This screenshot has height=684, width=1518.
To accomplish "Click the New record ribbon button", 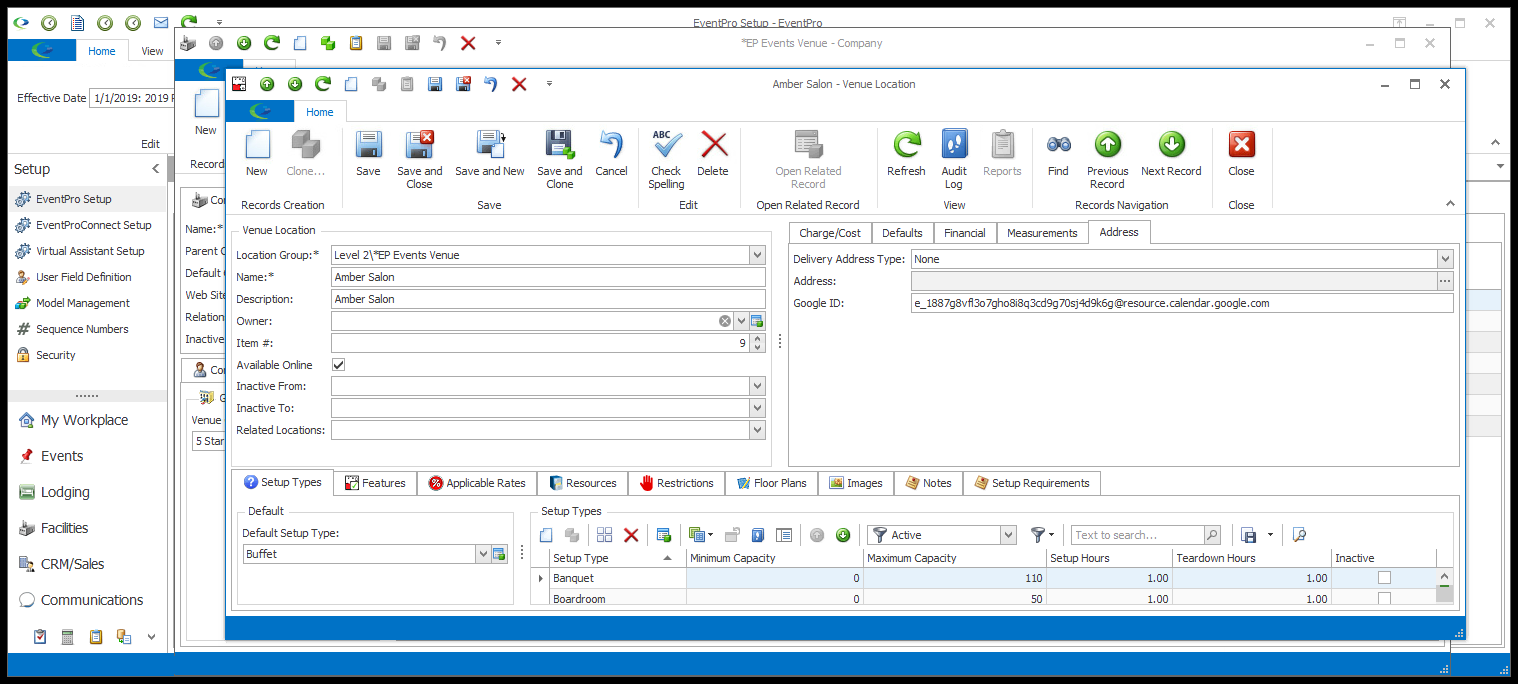I will click(x=257, y=154).
